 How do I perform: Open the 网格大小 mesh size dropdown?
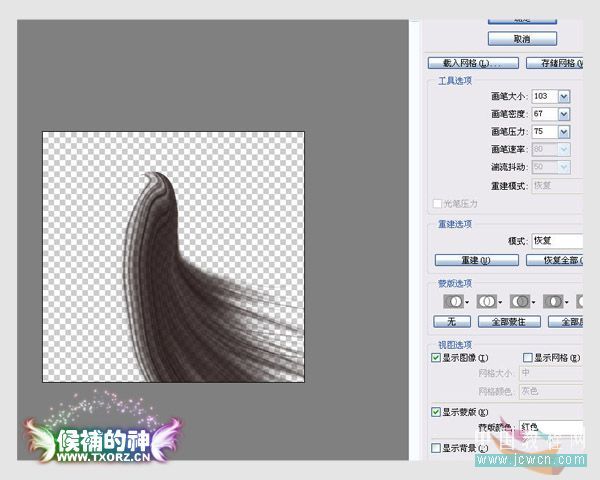pos(551,373)
